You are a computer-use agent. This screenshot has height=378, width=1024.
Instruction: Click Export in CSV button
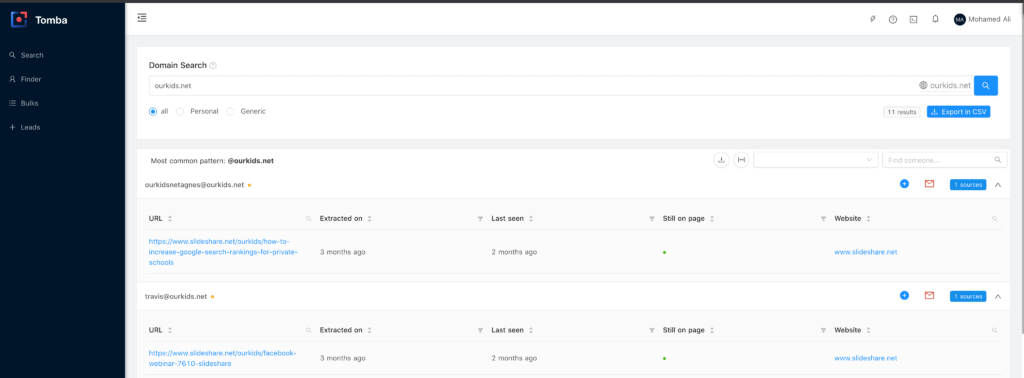click(x=959, y=112)
